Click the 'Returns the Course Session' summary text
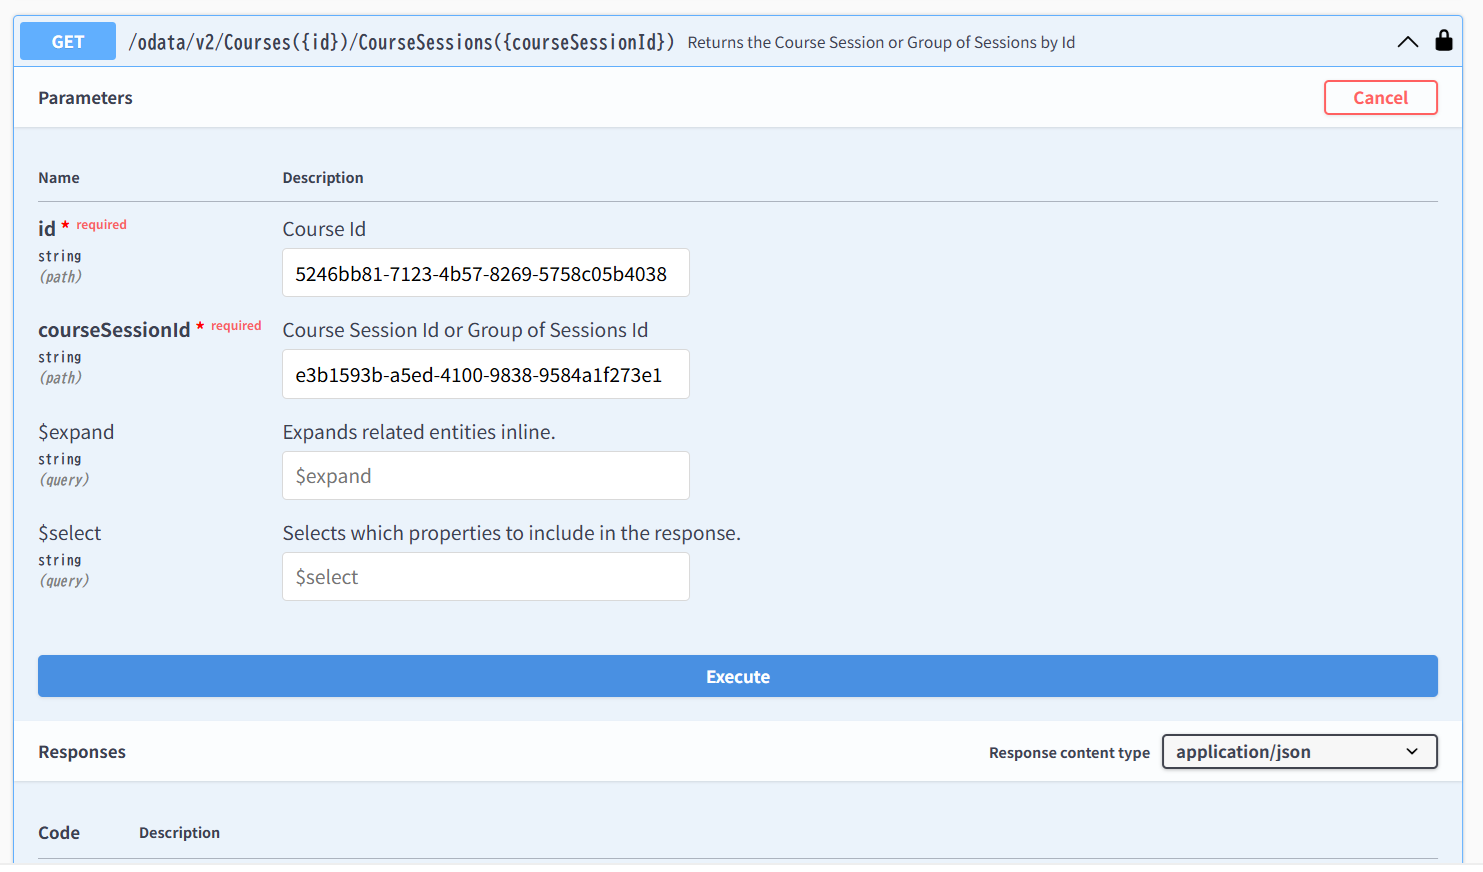 tap(881, 42)
